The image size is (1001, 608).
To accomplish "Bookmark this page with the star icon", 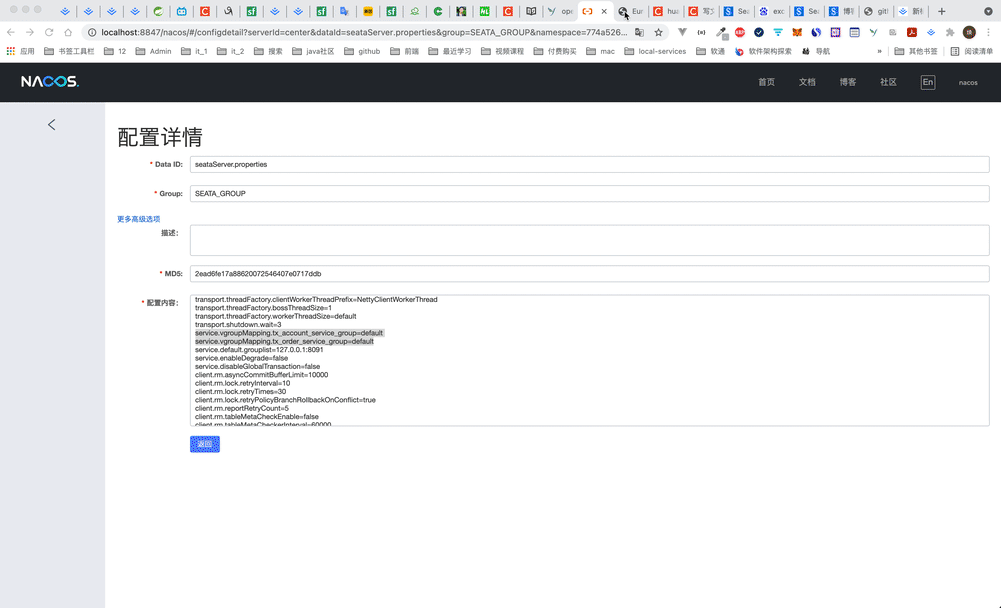I will coord(658,32).
